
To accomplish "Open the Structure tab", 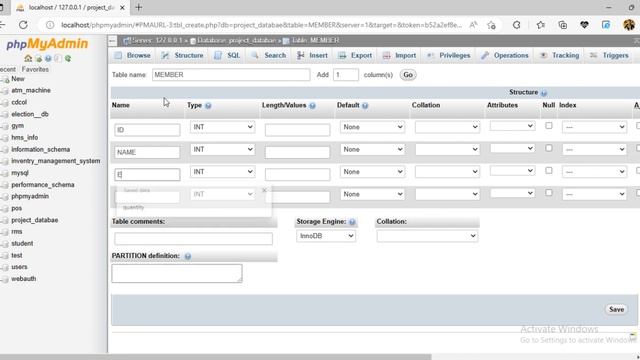I will click(182, 56).
